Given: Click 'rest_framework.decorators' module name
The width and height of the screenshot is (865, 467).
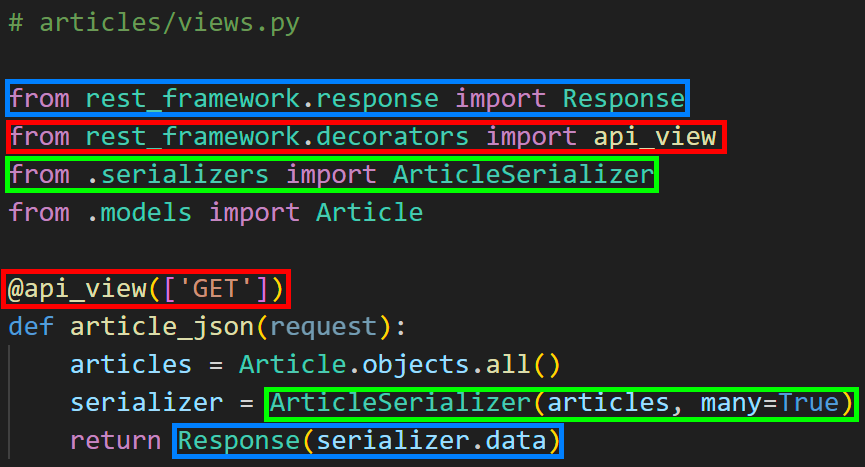Looking at the screenshot, I should (x=277, y=137).
